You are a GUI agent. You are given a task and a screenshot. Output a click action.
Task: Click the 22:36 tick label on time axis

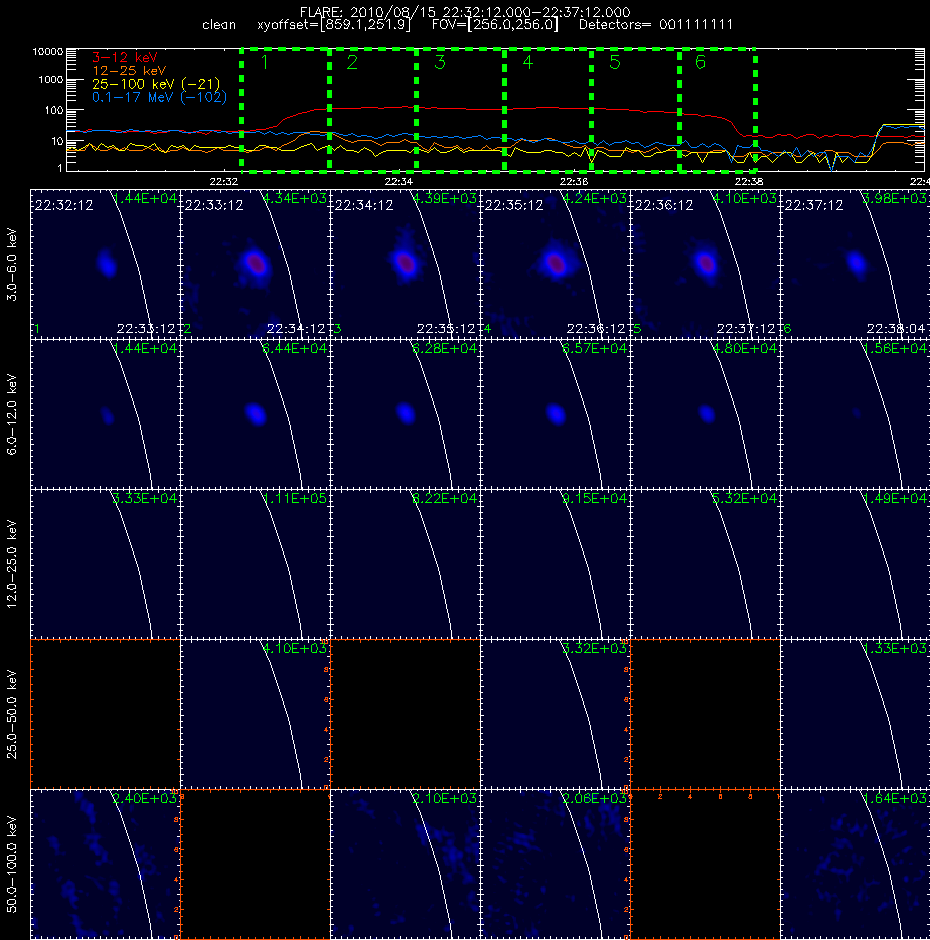(x=574, y=181)
